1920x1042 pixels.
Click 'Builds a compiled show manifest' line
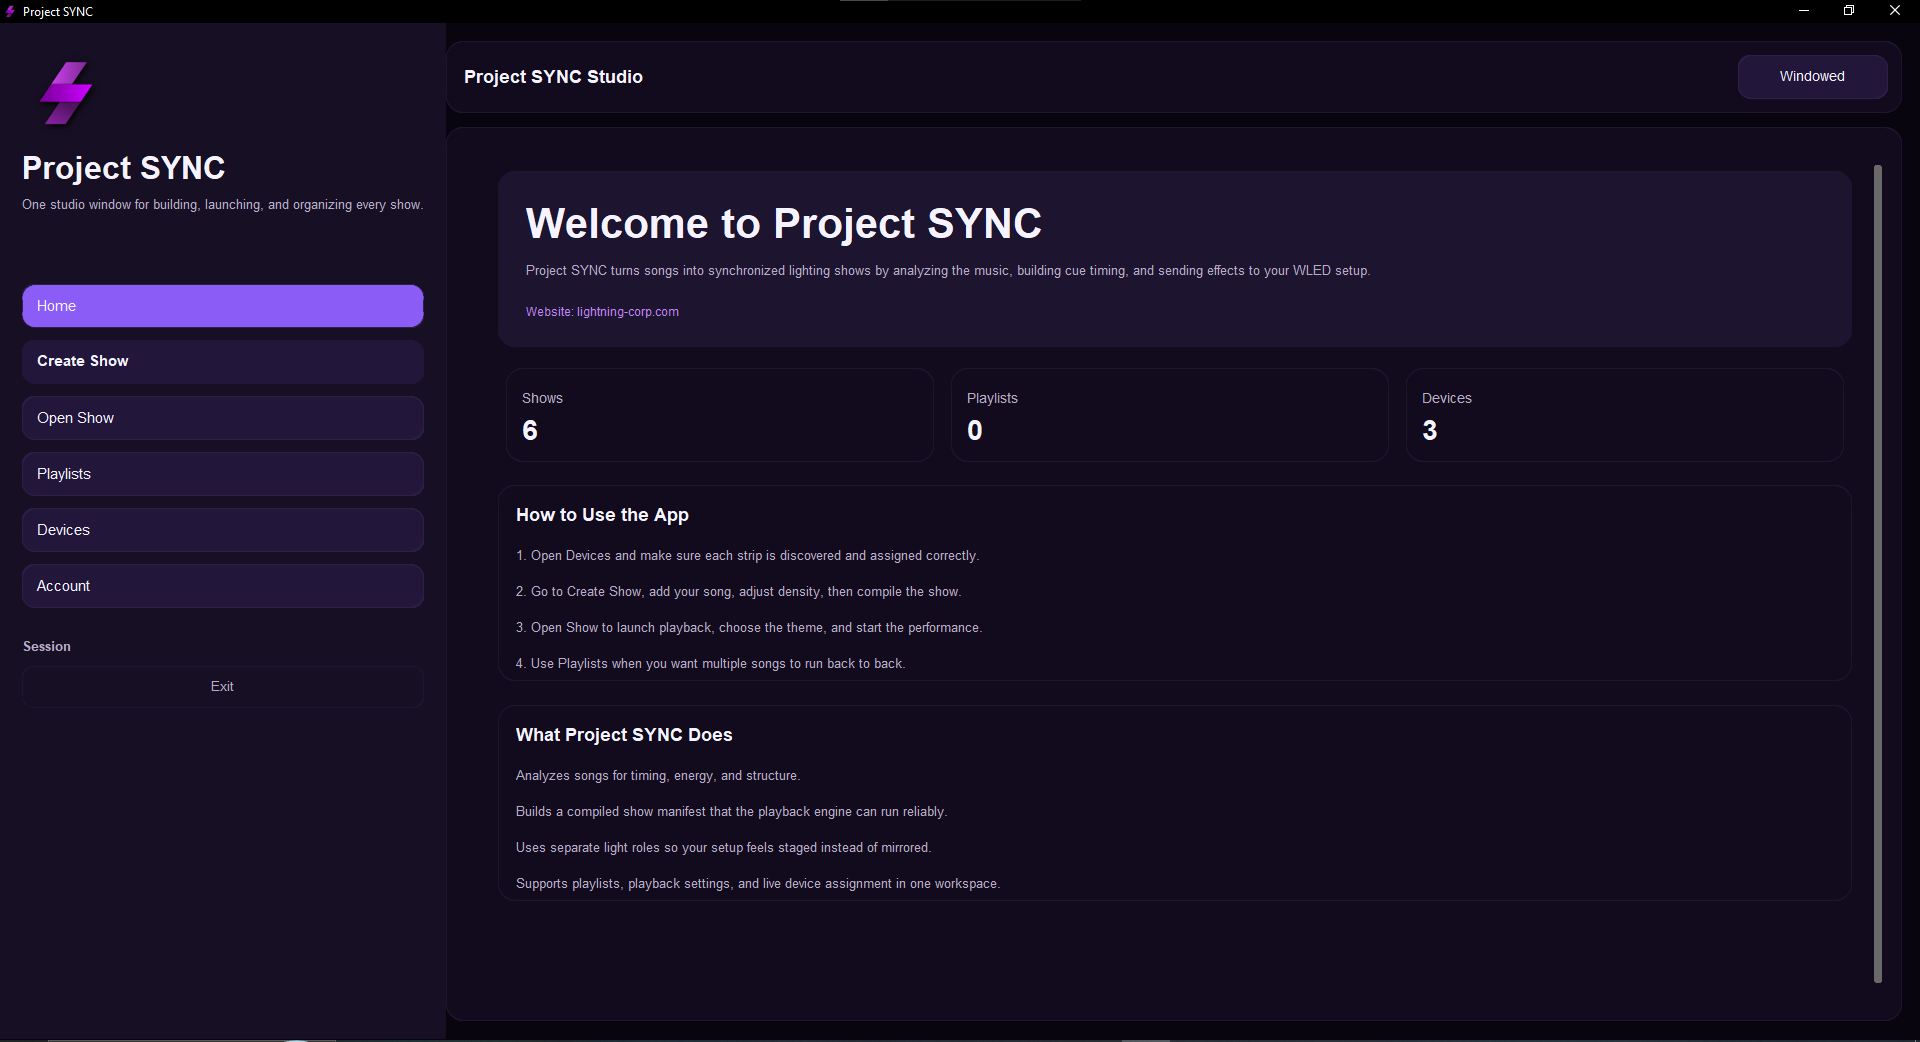coord(731,812)
